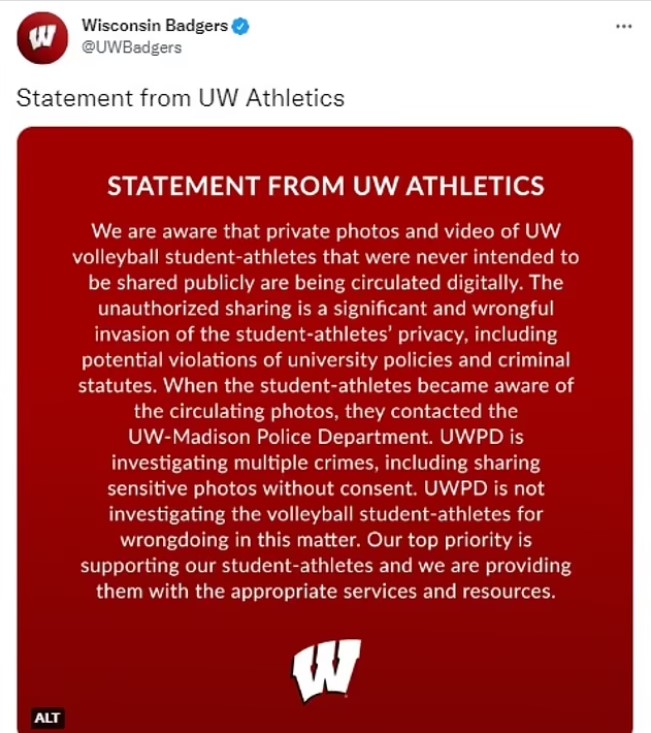Screen dimensions: 651x733
Task: Open the three-dot more options menu
Action: click(x=624, y=27)
